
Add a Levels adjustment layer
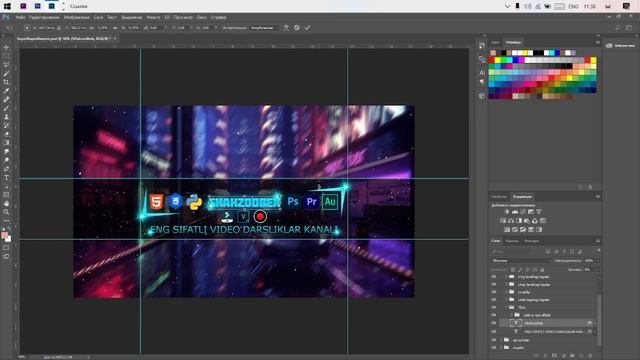515,212
